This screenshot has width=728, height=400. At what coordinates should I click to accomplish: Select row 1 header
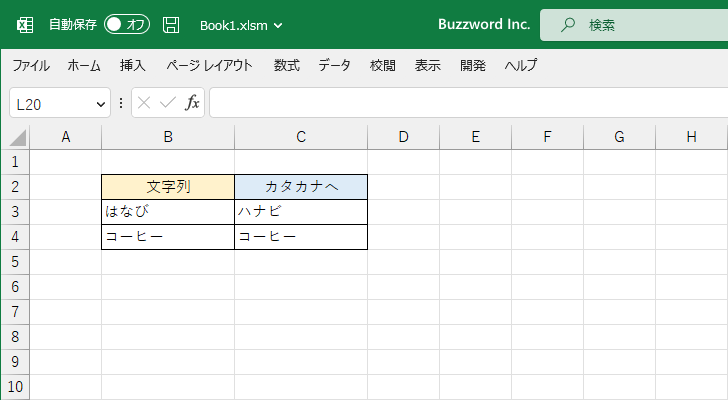[15, 162]
